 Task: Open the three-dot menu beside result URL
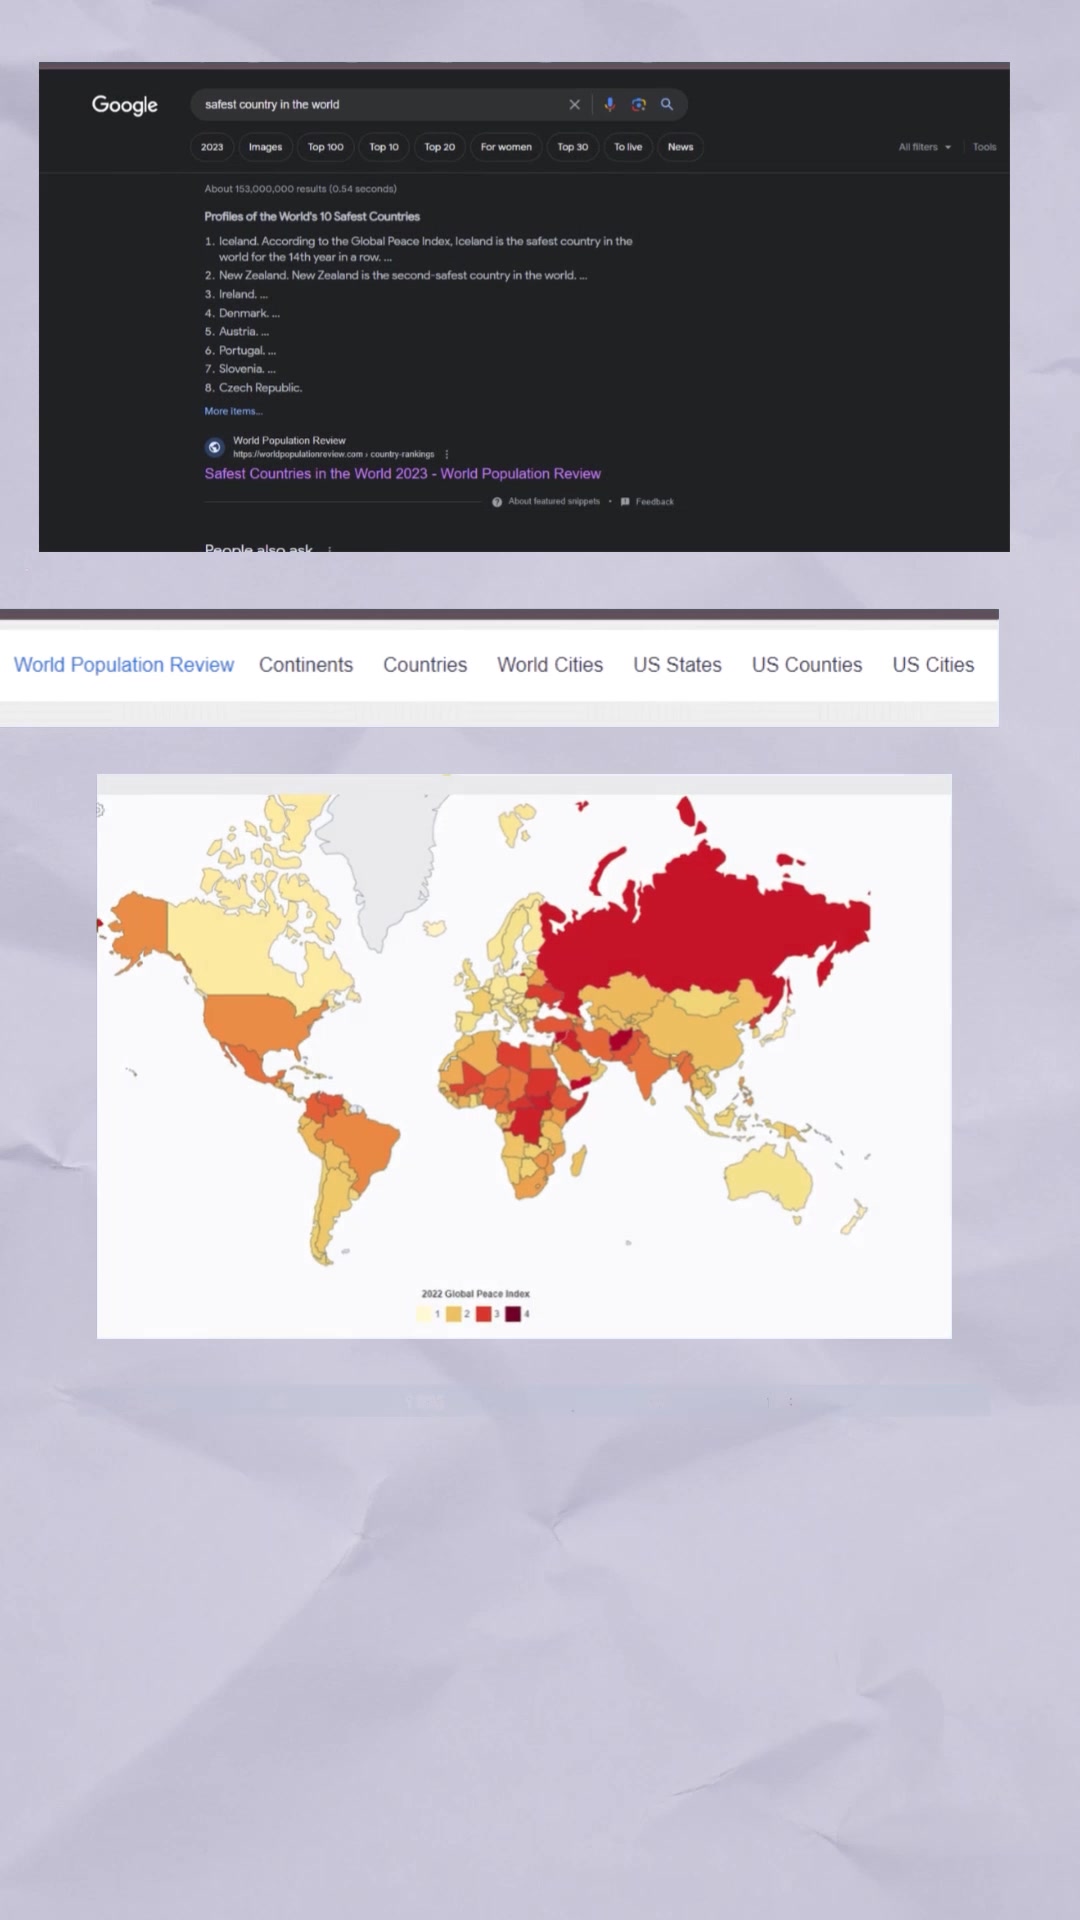(446, 454)
